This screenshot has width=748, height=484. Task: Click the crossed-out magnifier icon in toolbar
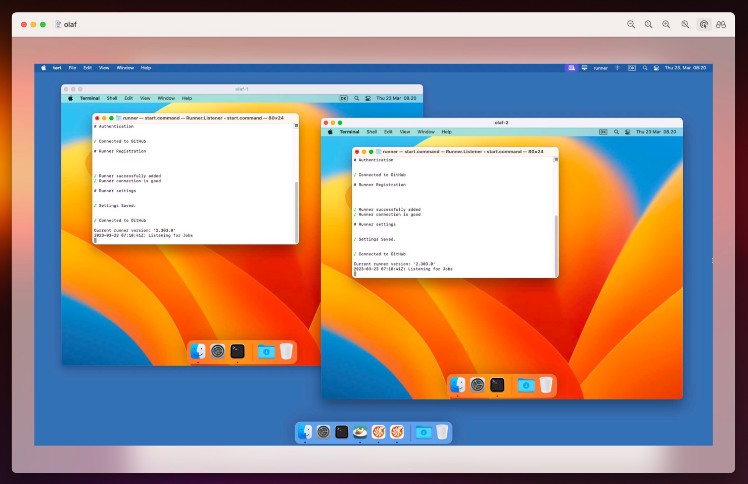[685, 24]
